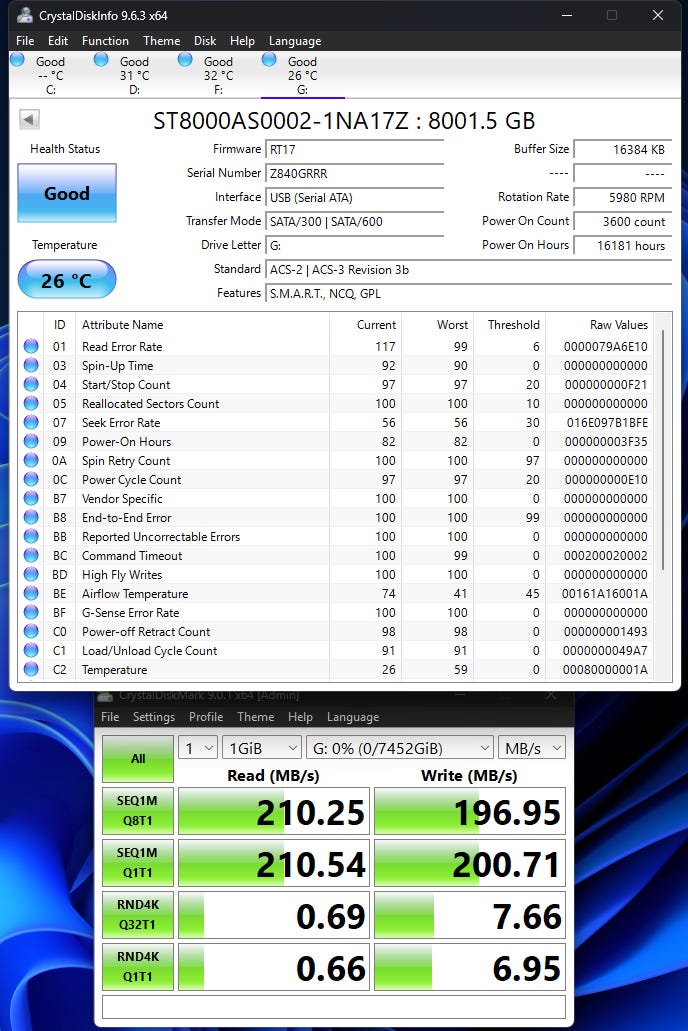Viewport: 688px width, 1031px height.
Task: Open CrystalDiskMark Theme menu
Action: pos(255,717)
